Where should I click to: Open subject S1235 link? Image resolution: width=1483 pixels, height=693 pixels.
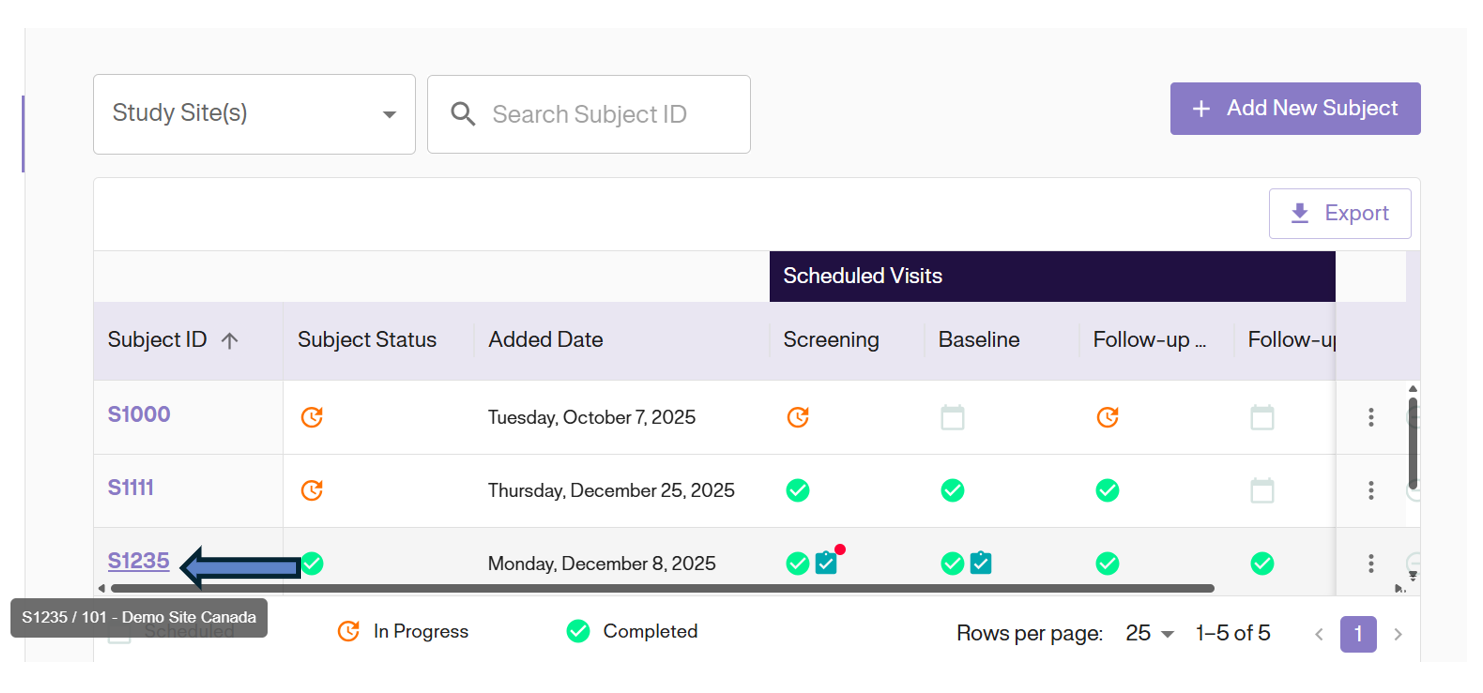(138, 561)
